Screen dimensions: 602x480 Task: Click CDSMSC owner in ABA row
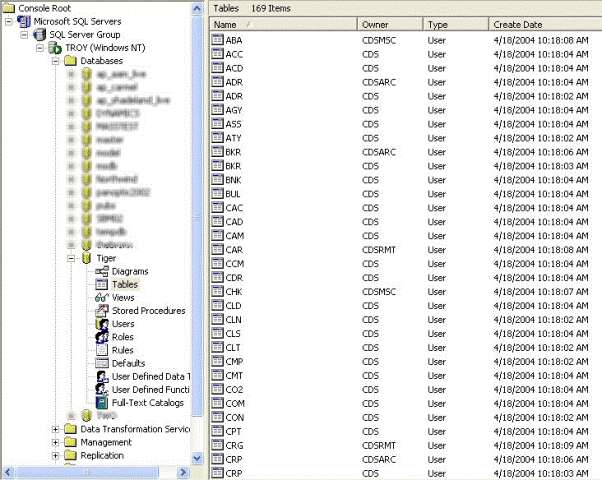pos(379,40)
